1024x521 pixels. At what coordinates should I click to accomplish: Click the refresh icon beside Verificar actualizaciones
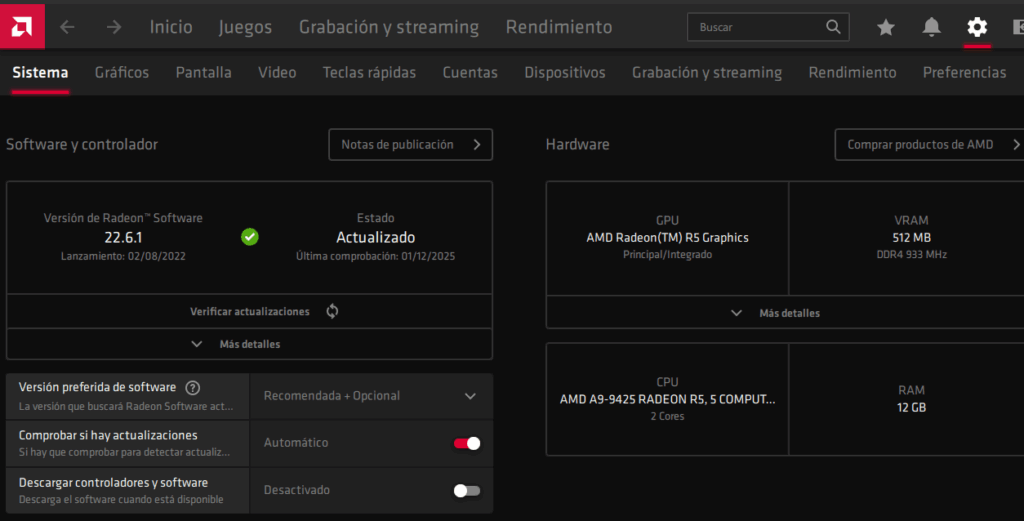(x=332, y=311)
